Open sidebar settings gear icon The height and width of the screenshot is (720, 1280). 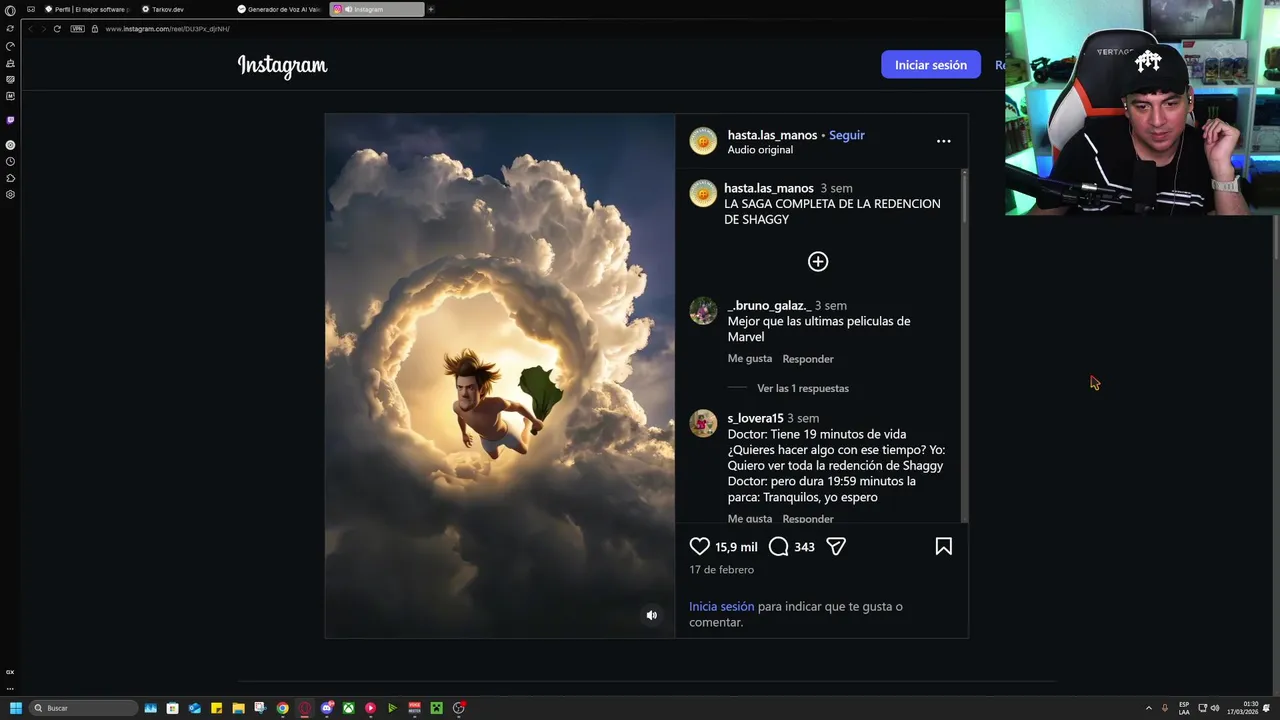10,194
